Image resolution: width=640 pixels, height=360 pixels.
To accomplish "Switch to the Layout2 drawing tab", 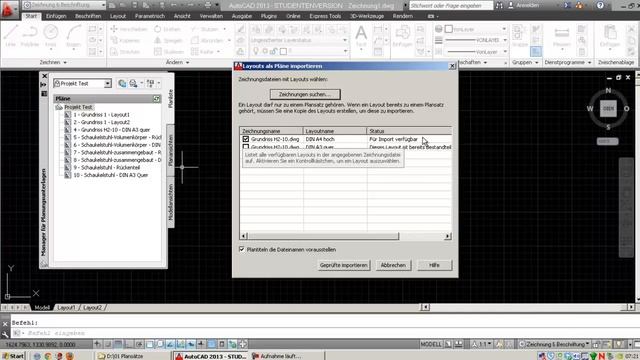I will tap(92, 308).
